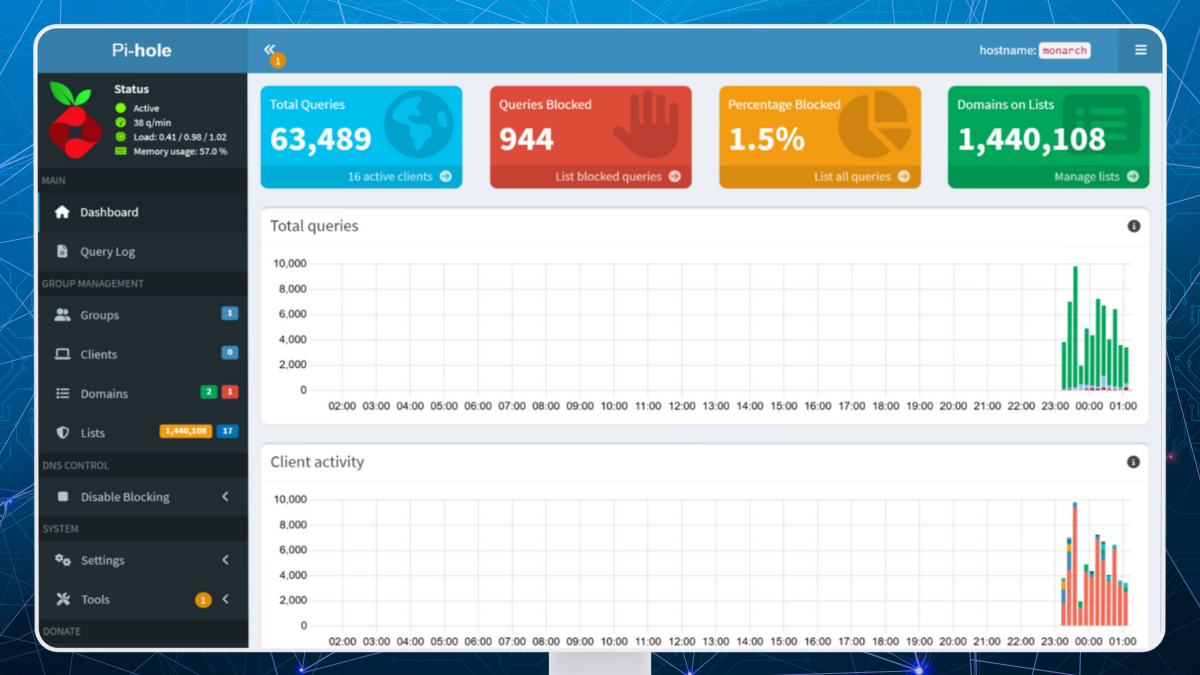Click the Total queries info icon

click(x=1133, y=226)
